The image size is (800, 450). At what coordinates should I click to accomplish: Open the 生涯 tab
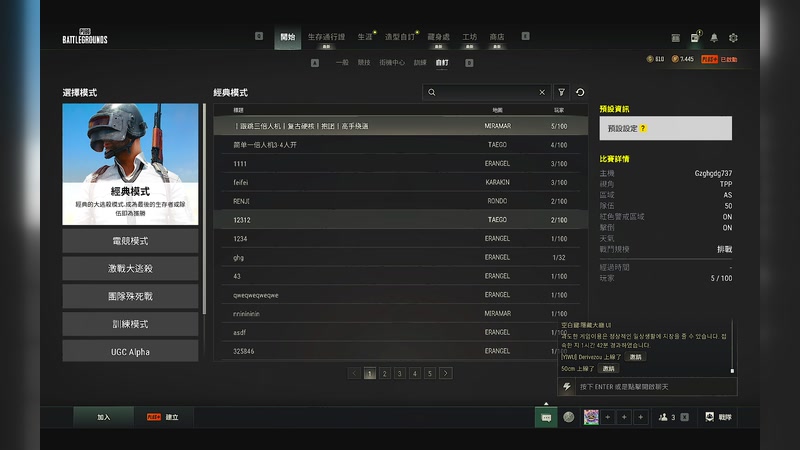pos(365,37)
